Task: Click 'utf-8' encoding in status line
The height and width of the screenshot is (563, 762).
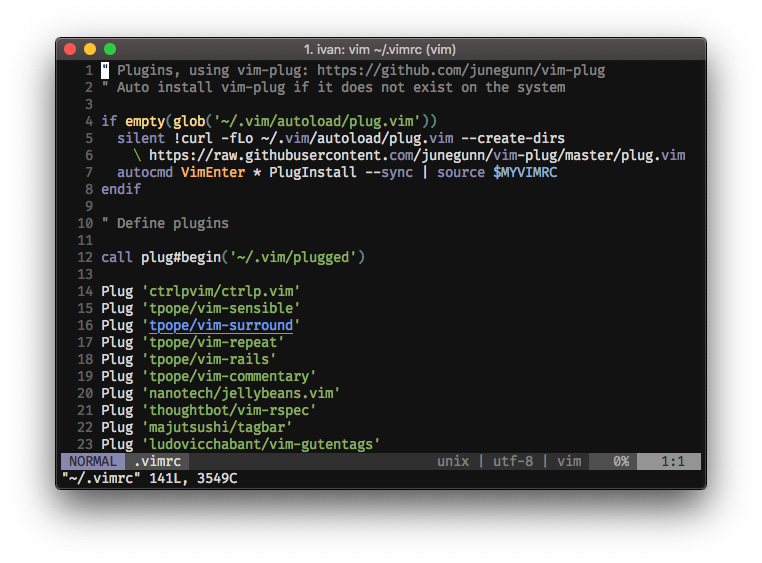Action: coord(513,461)
